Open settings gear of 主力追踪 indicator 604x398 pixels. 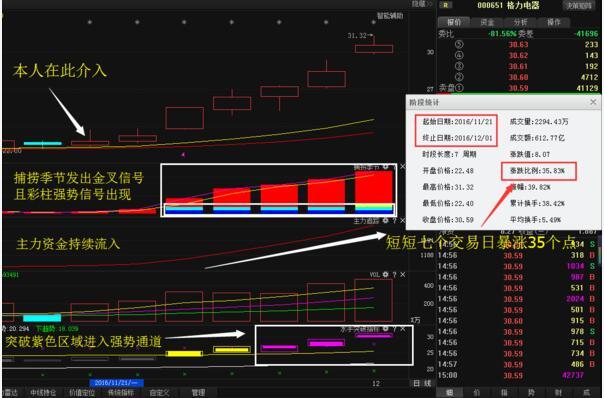click(386, 221)
